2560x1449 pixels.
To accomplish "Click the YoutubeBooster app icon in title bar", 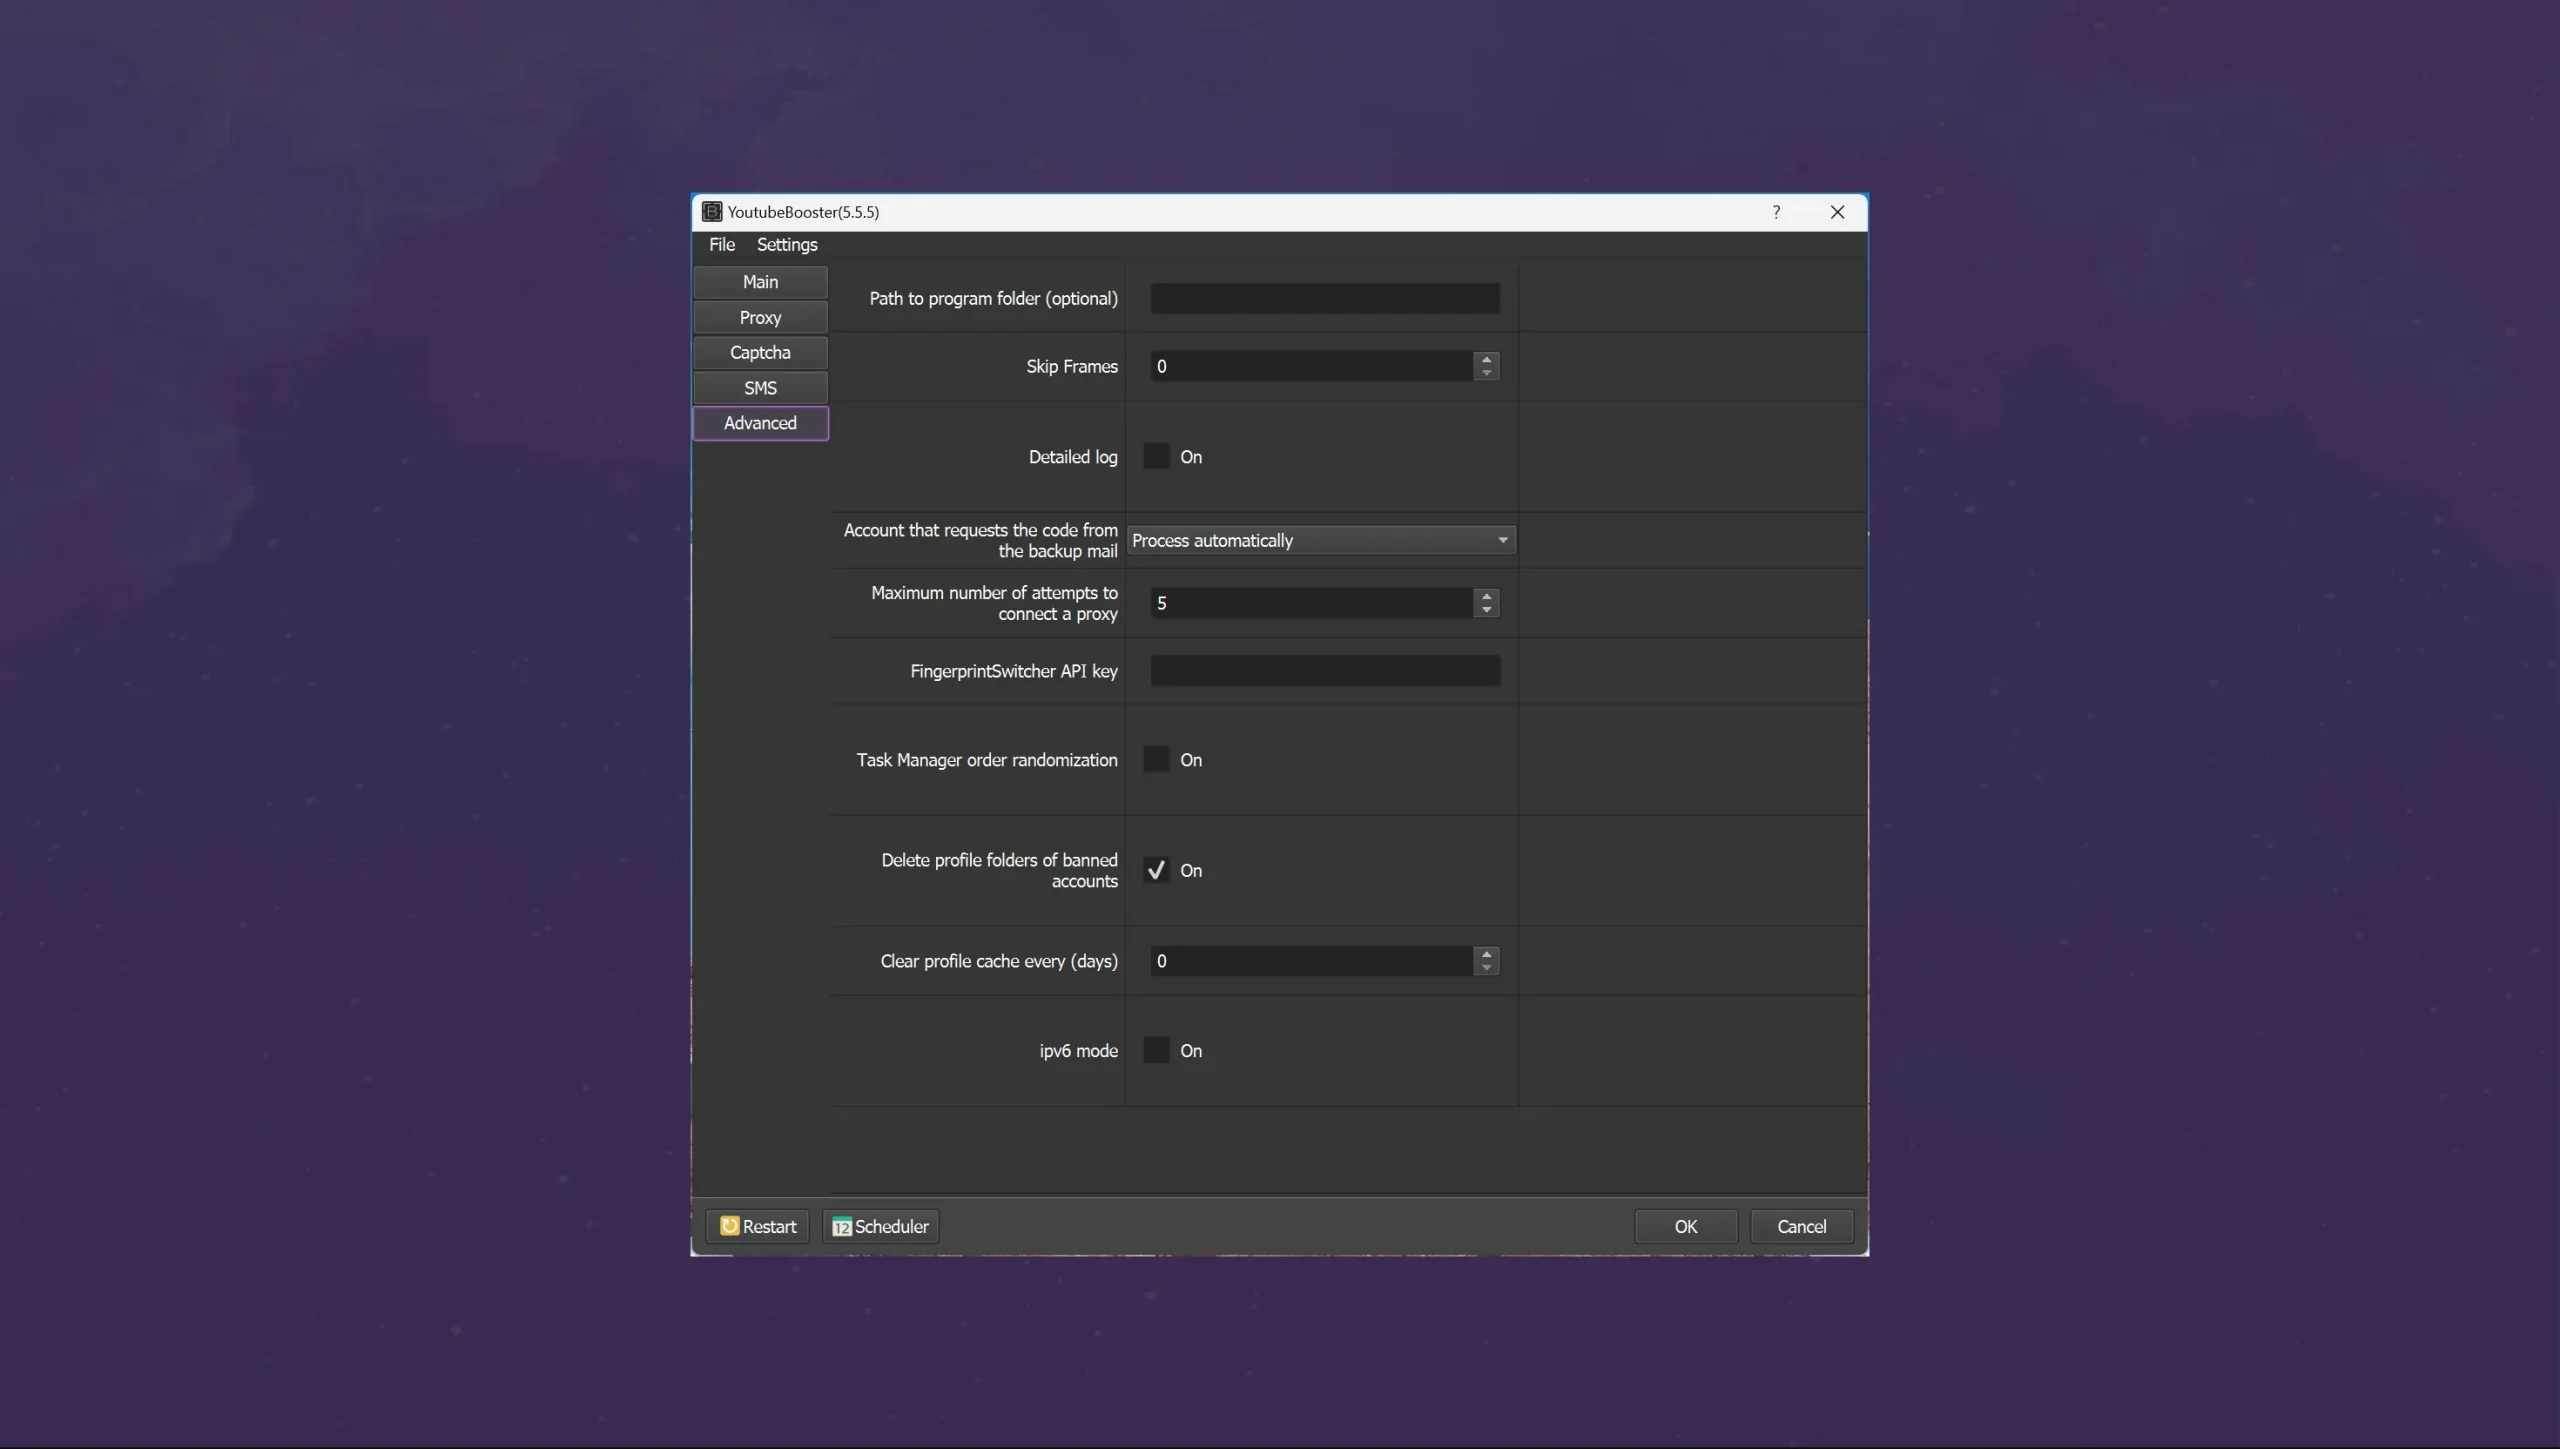I will pyautogui.click(x=712, y=212).
